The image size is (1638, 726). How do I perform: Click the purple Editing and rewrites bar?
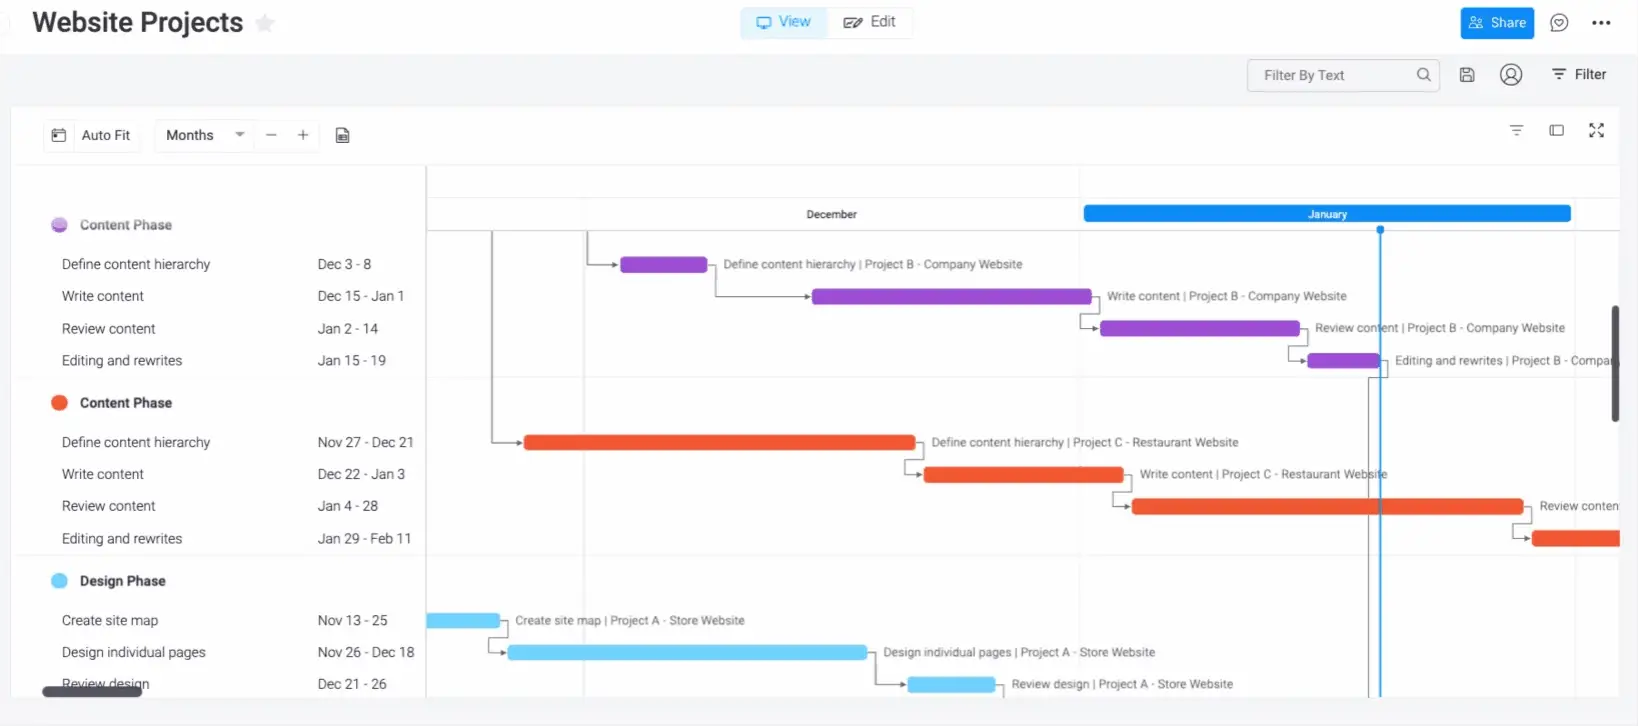tap(1343, 361)
